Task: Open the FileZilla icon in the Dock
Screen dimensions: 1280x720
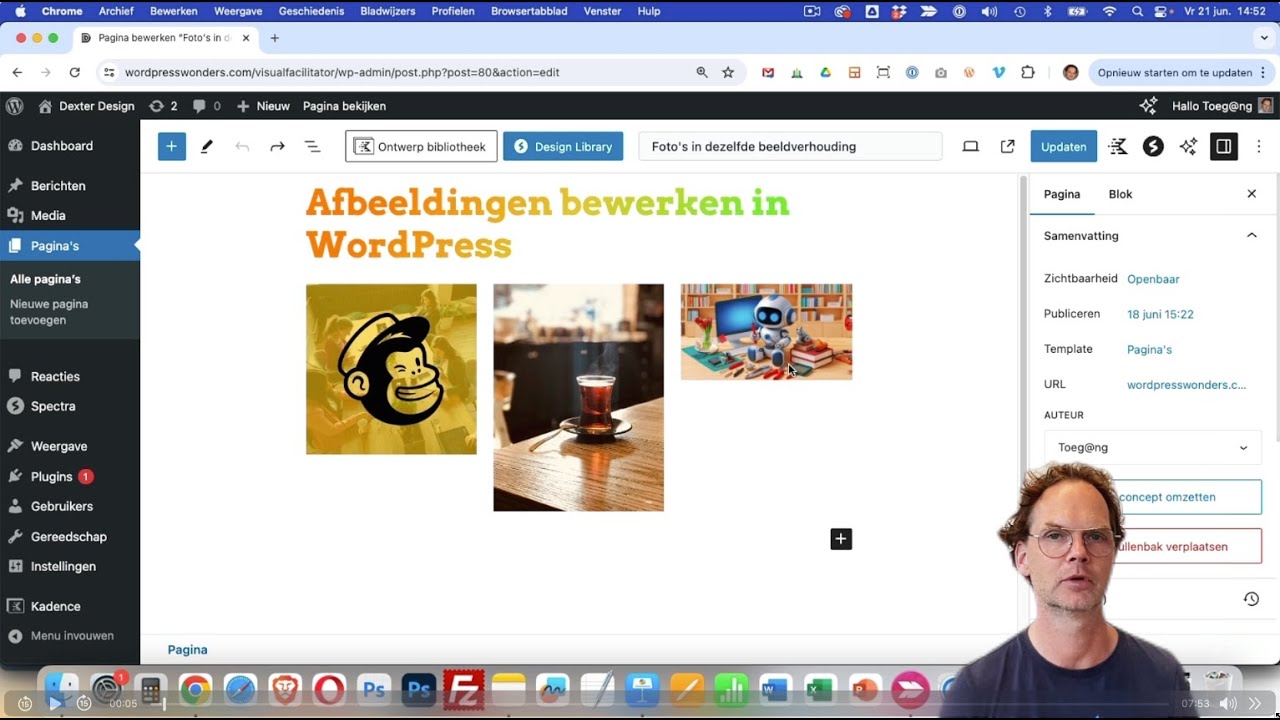Action: [464, 690]
